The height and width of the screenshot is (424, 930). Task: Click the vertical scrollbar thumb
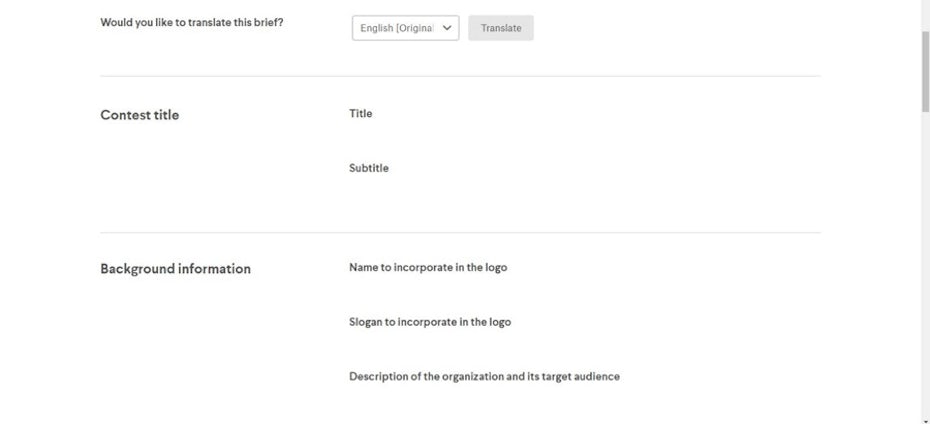click(x=925, y=70)
